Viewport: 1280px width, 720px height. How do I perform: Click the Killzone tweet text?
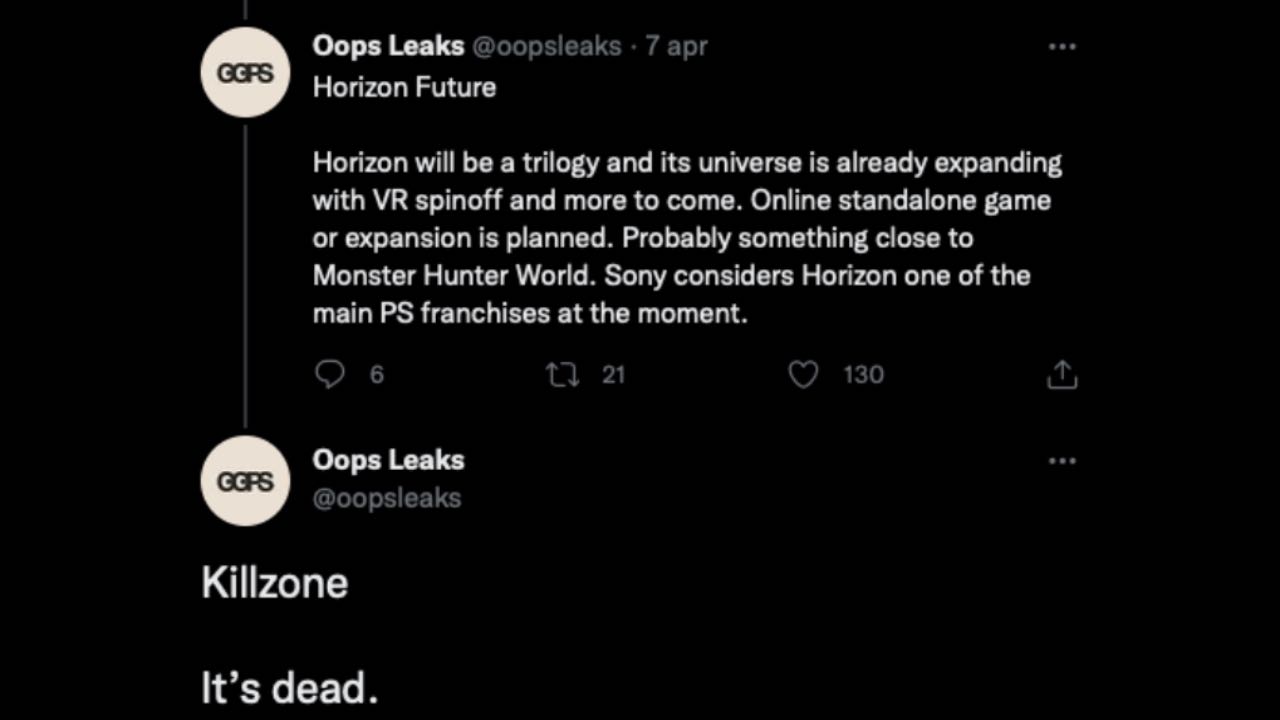[x=275, y=583]
